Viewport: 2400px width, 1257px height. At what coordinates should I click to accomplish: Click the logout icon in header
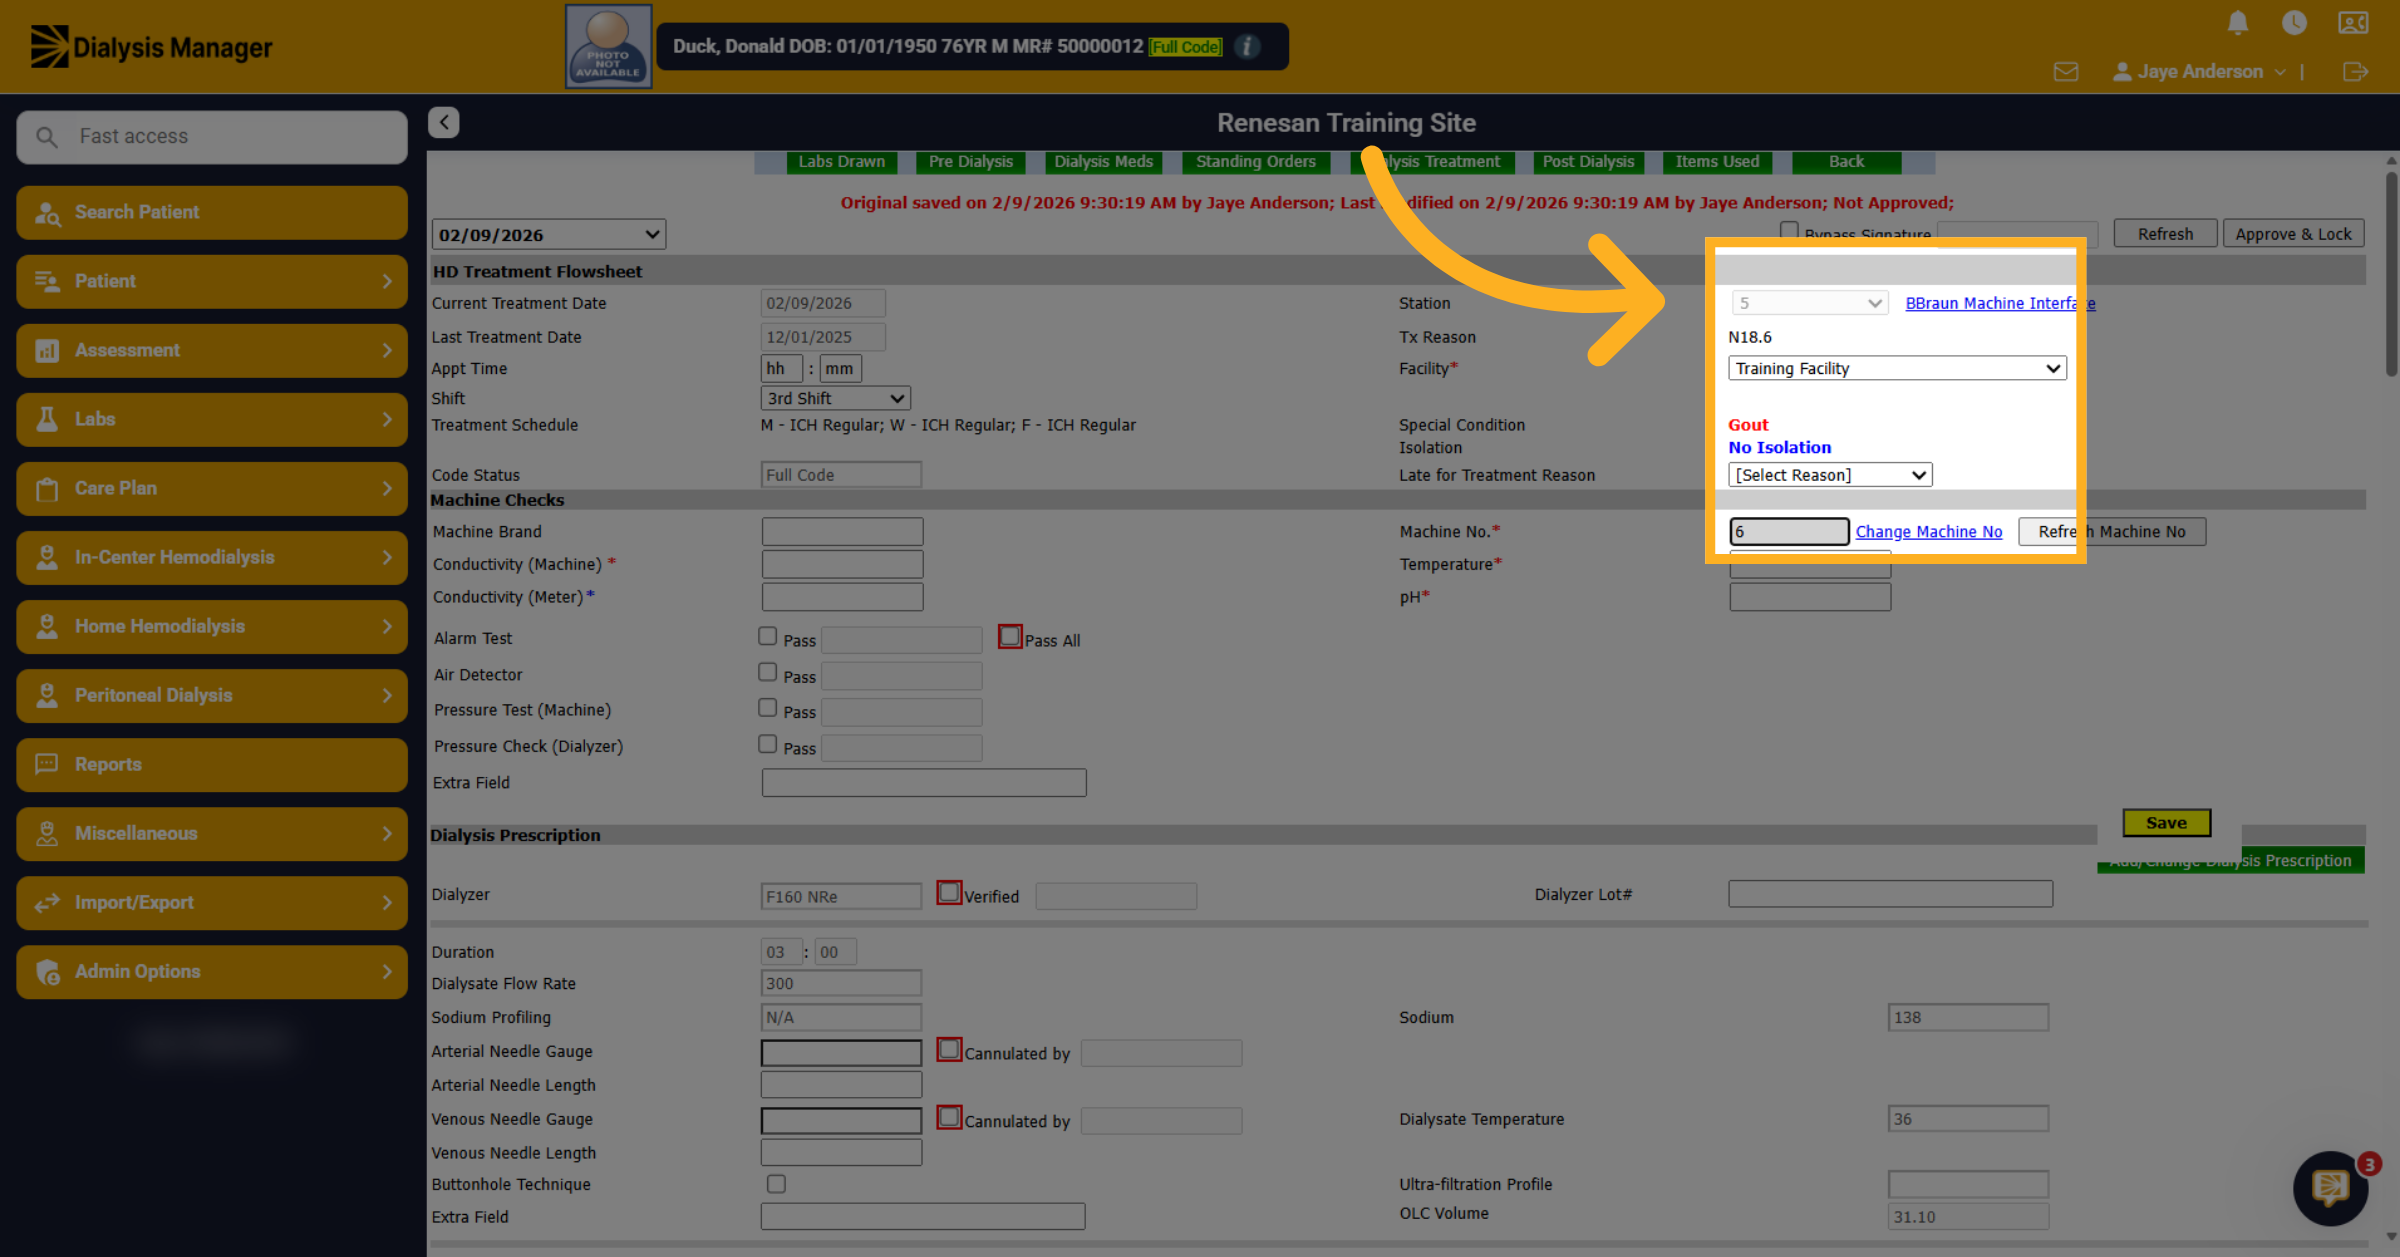(x=2355, y=72)
